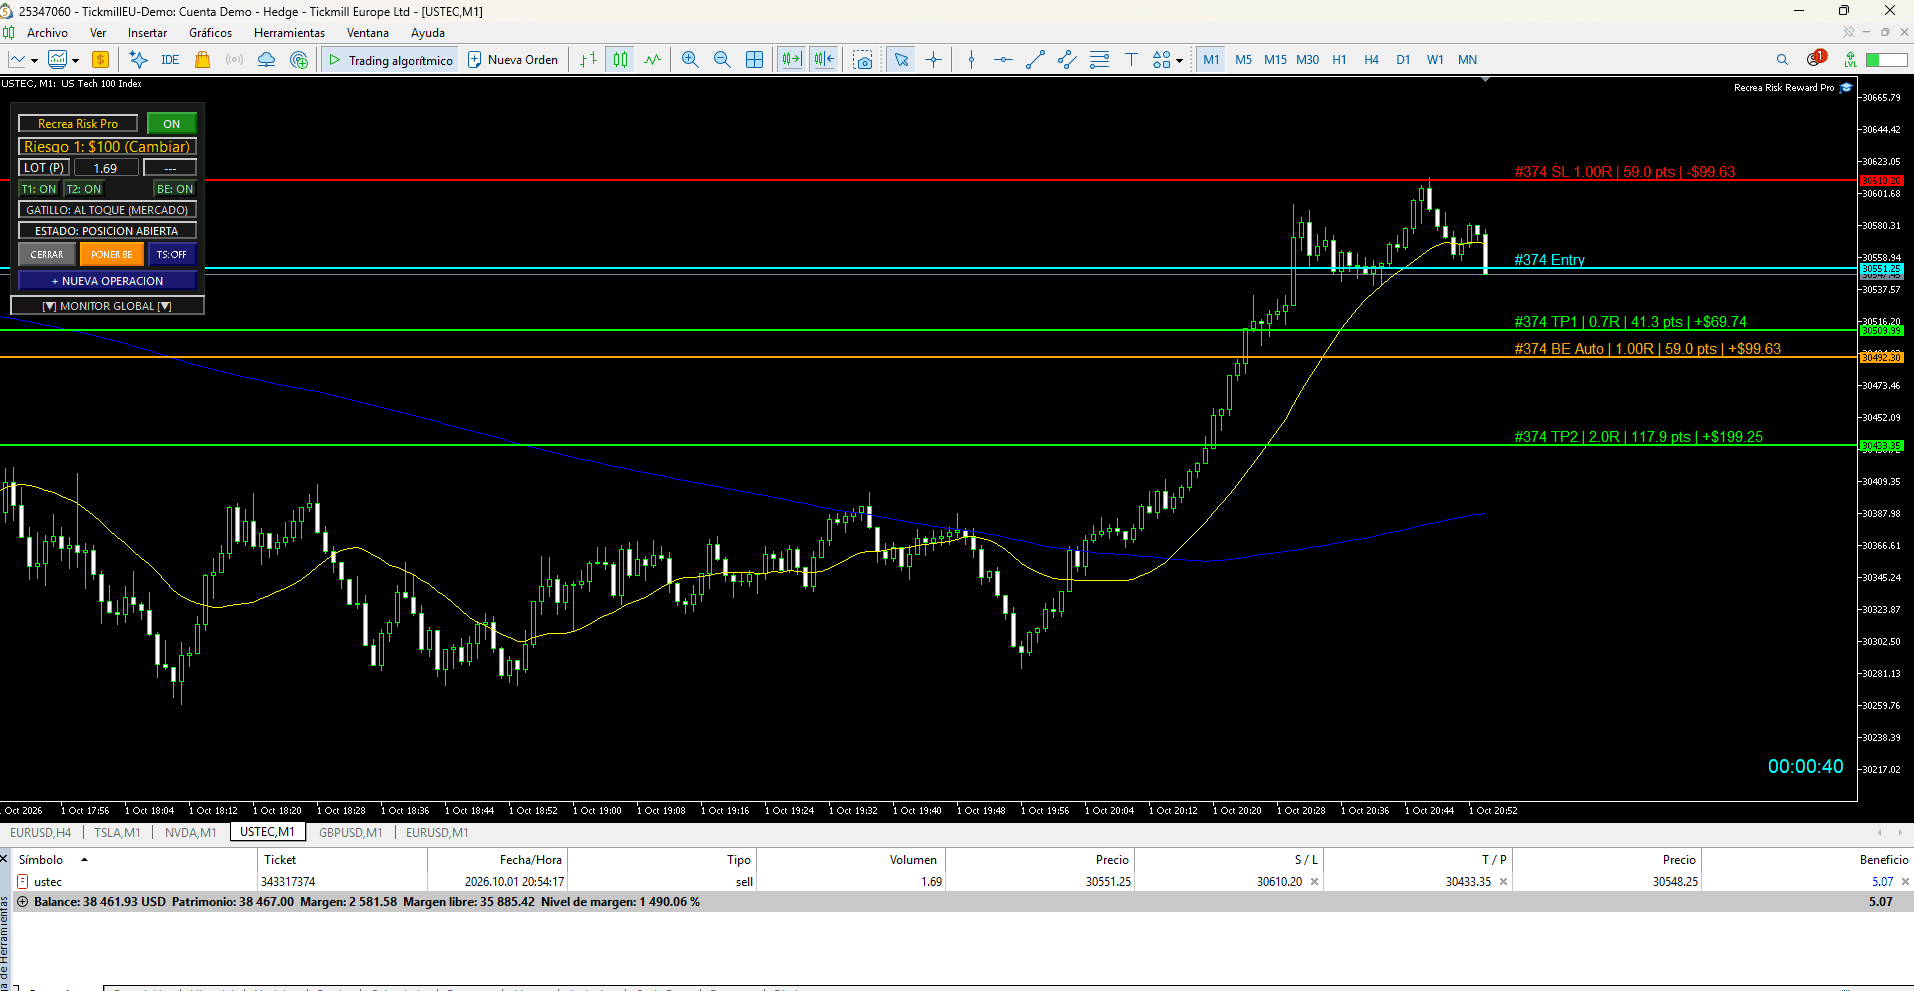Select the crosshair cursor tool
Viewport: 1914px width, 991px height.
(x=933, y=60)
